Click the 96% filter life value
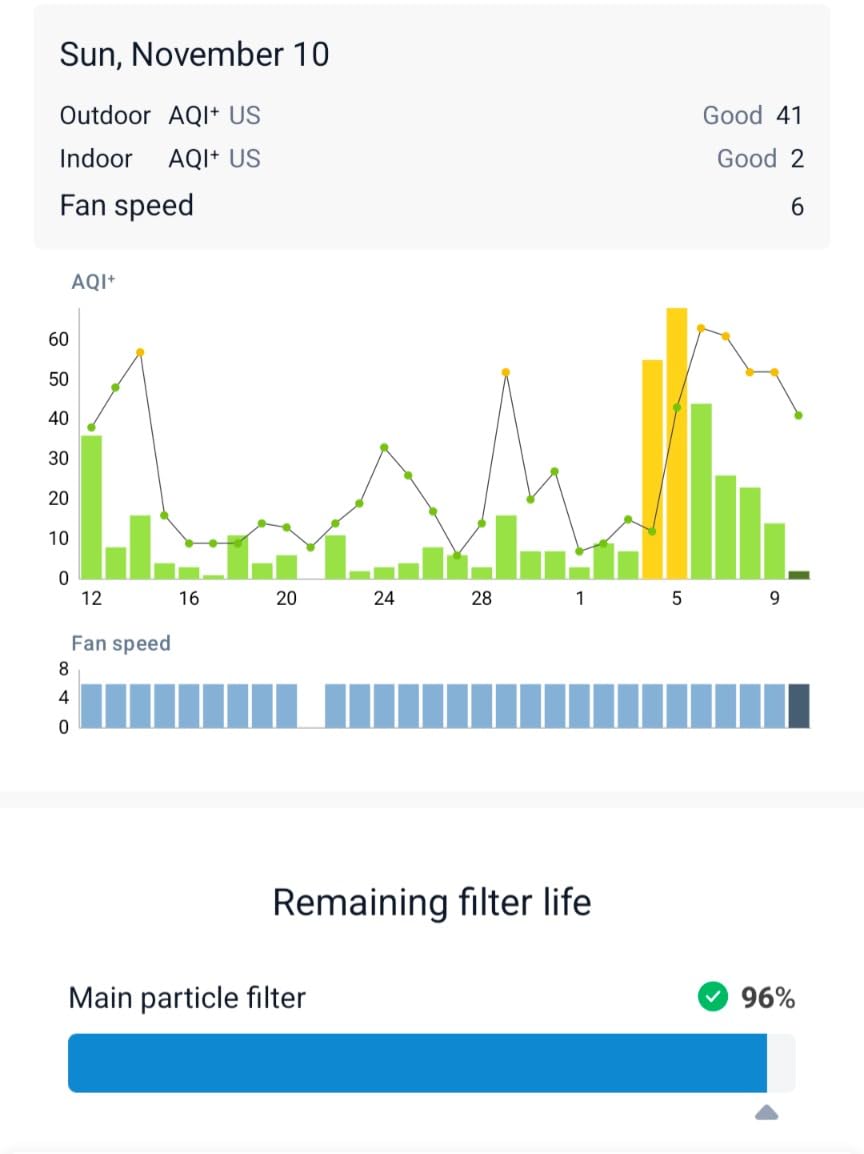 pyautogui.click(x=768, y=997)
